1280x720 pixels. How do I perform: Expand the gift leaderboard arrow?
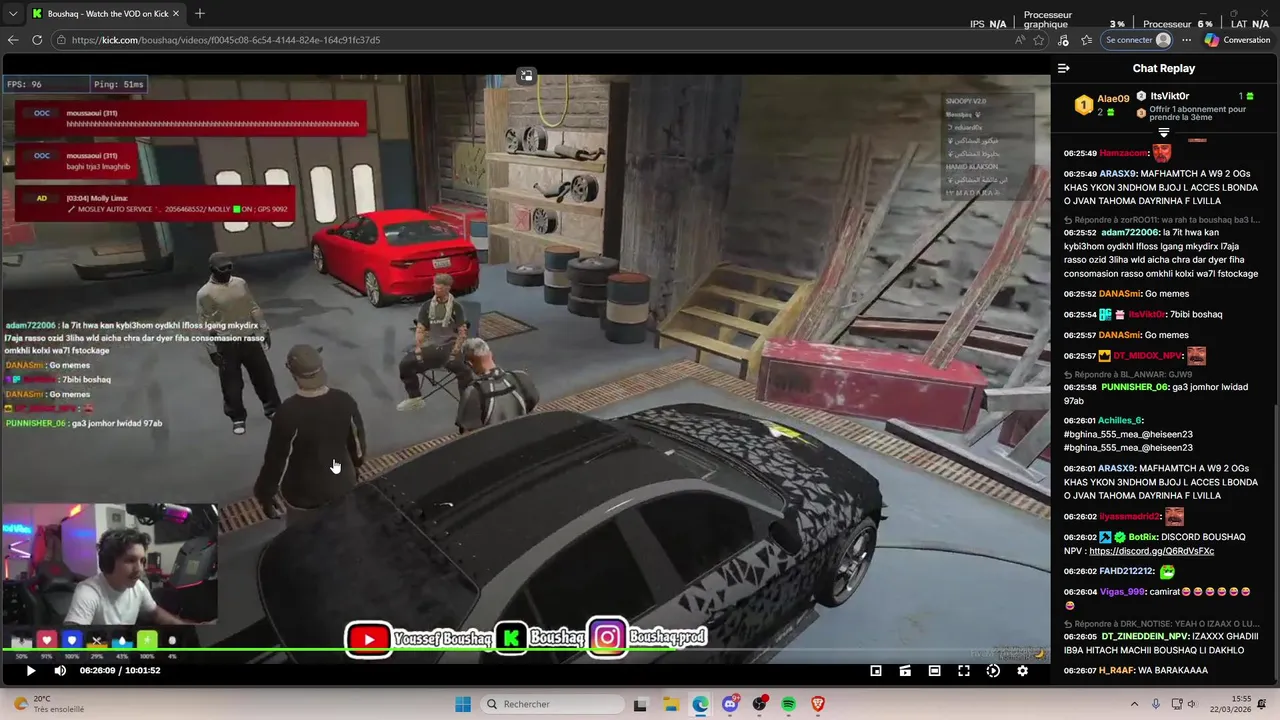(x=1163, y=132)
